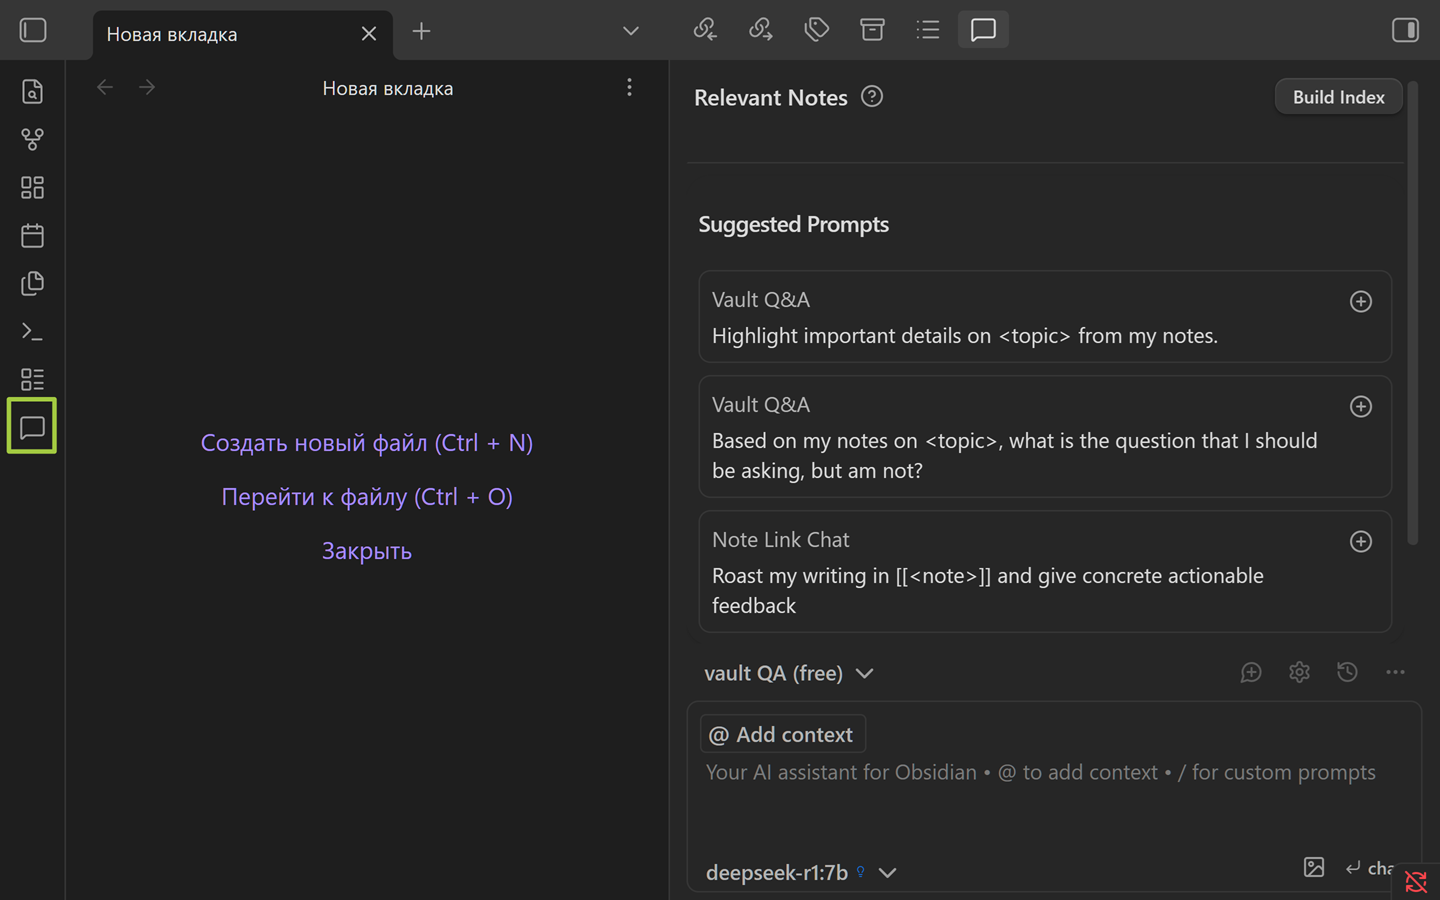Screen dimensions: 1440x900
Task: Open the tab list chevron dropdown
Action: click(x=631, y=31)
